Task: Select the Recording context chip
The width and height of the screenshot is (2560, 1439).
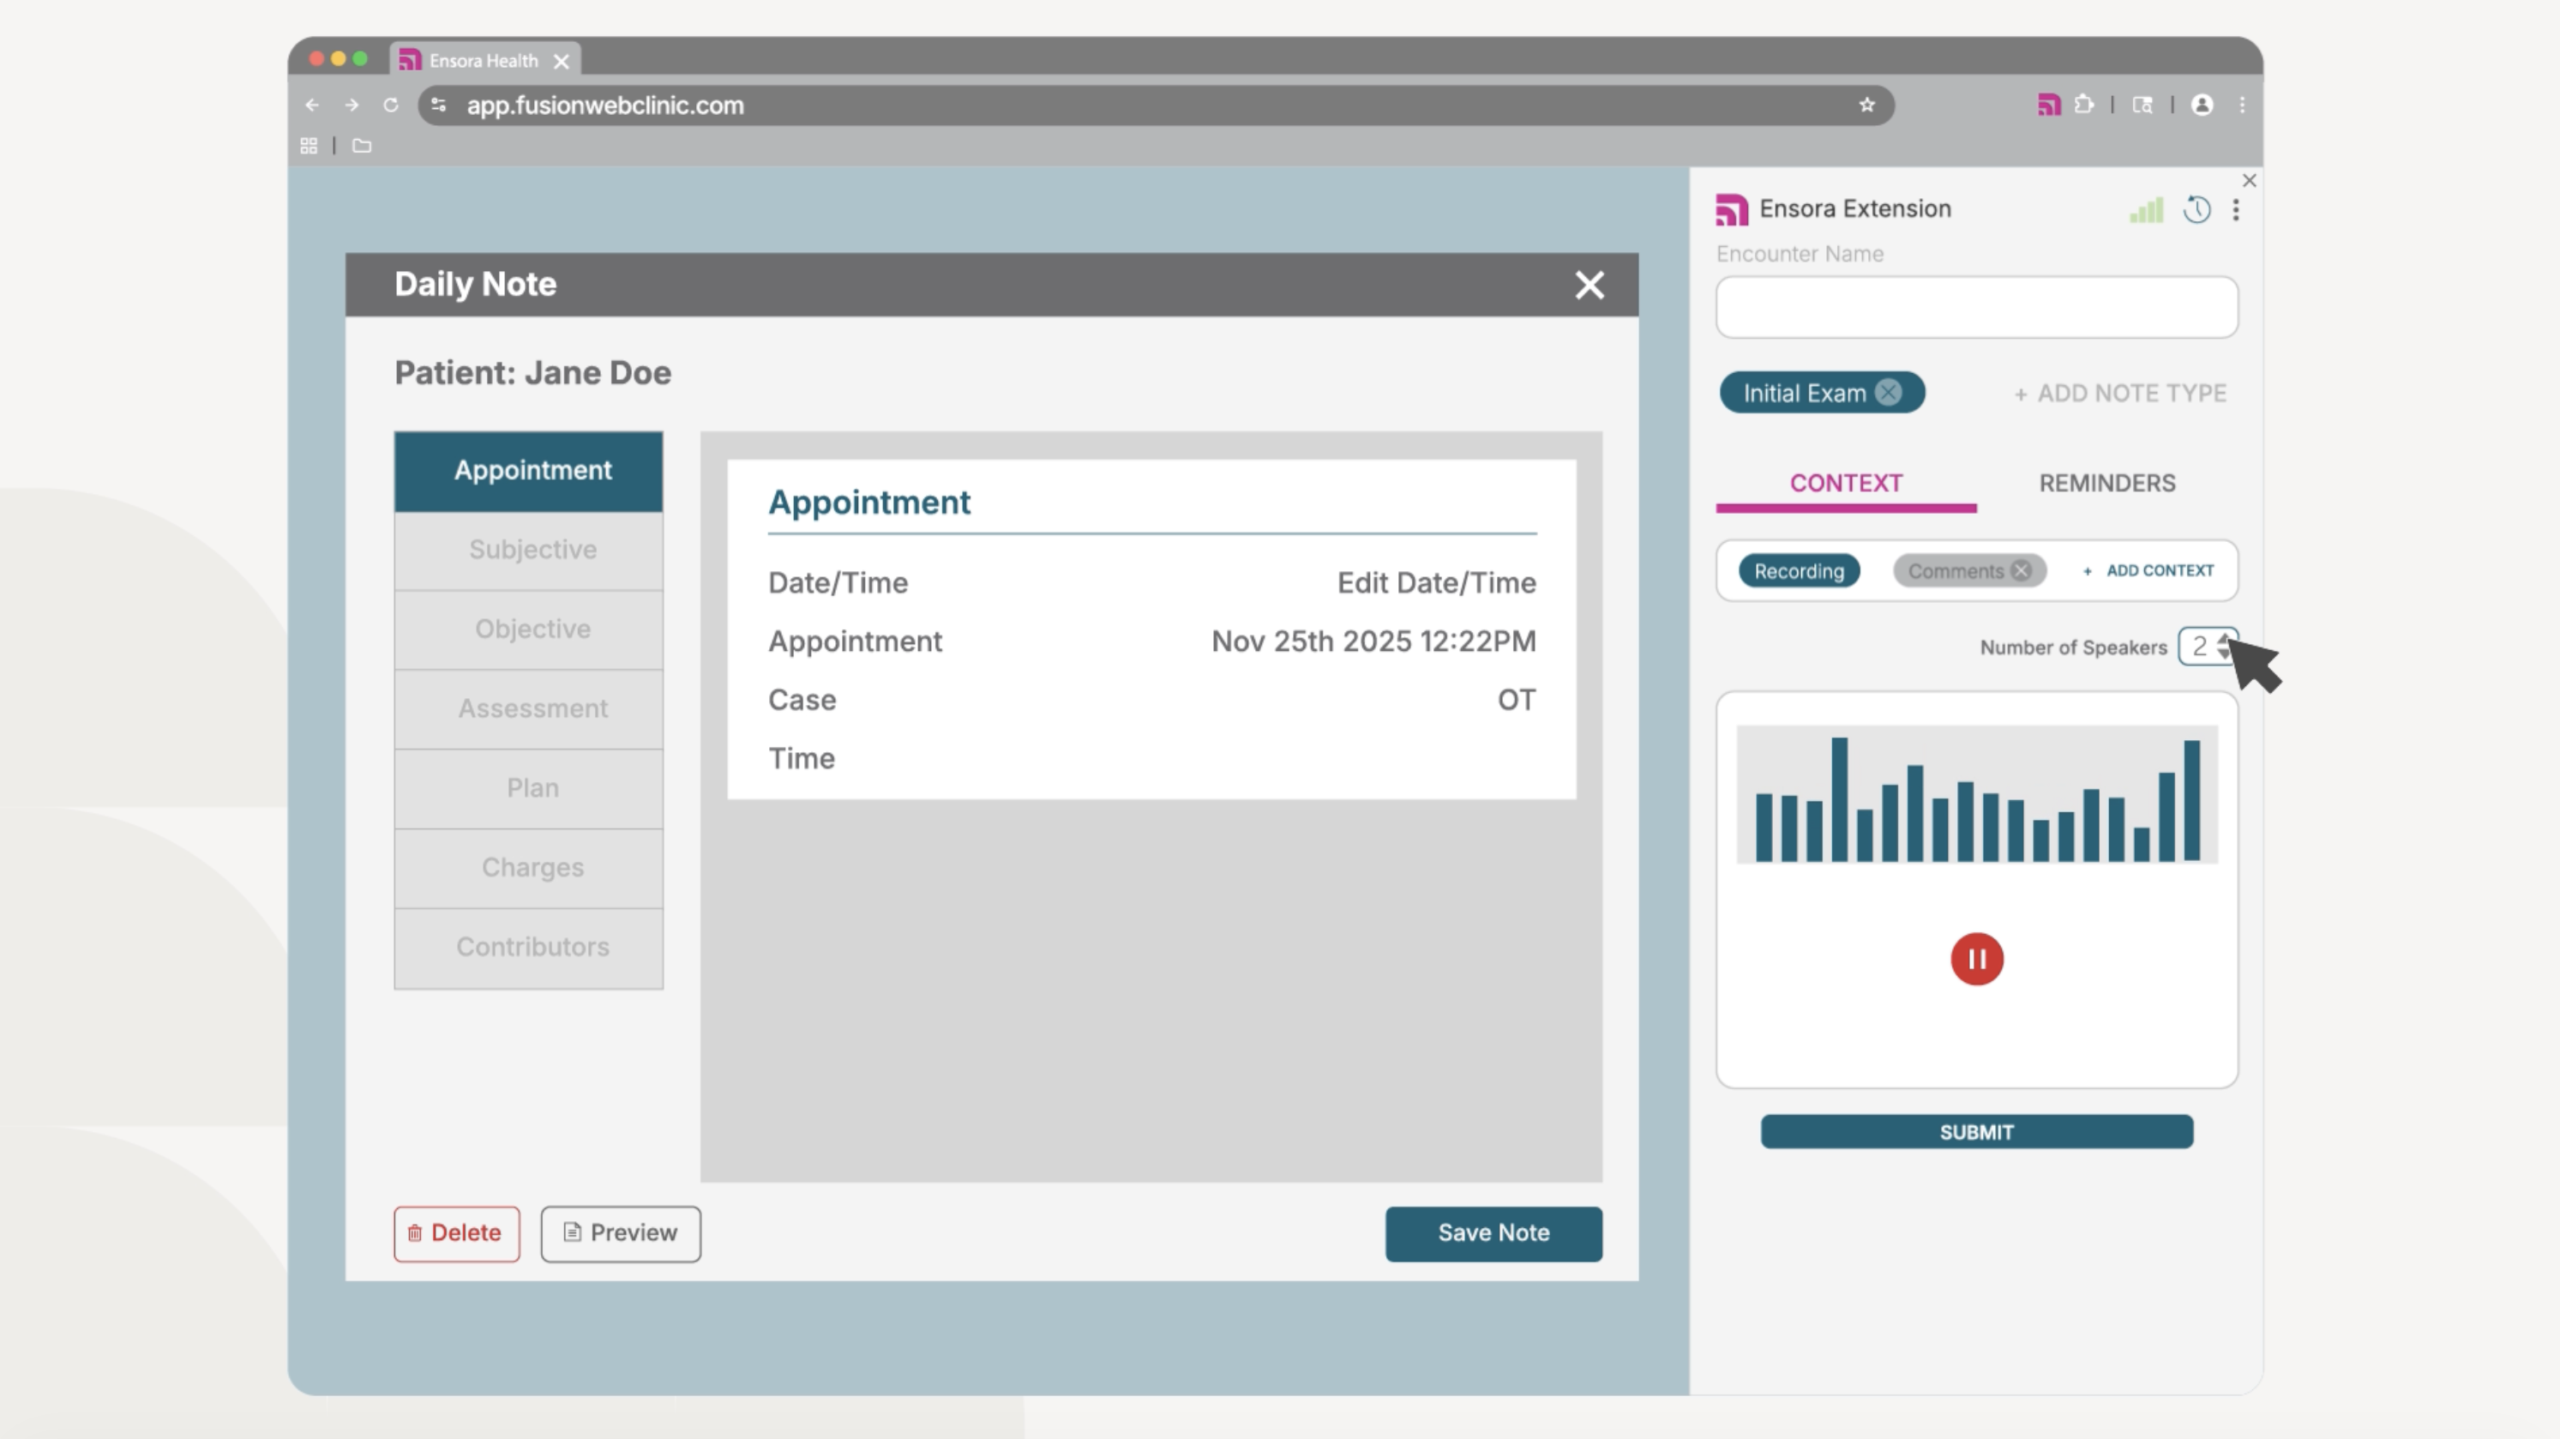Action: click(x=1798, y=570)
